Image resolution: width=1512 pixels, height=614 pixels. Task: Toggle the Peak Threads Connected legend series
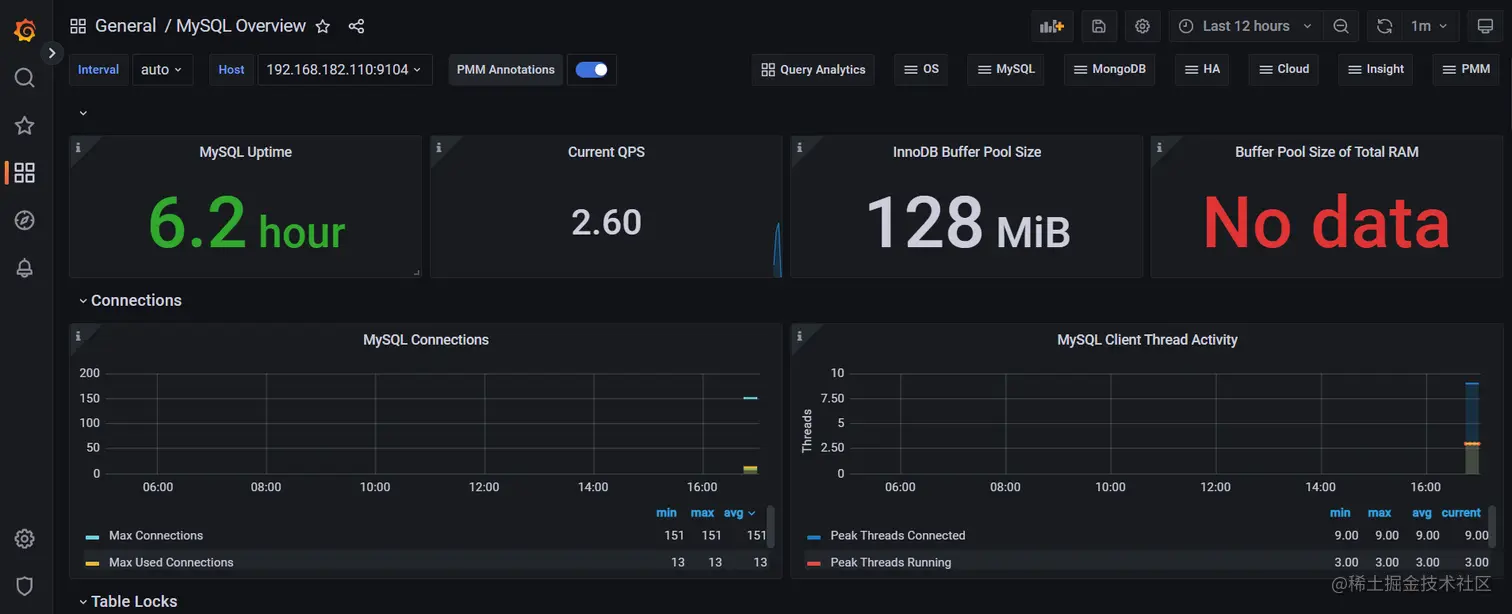898,536
